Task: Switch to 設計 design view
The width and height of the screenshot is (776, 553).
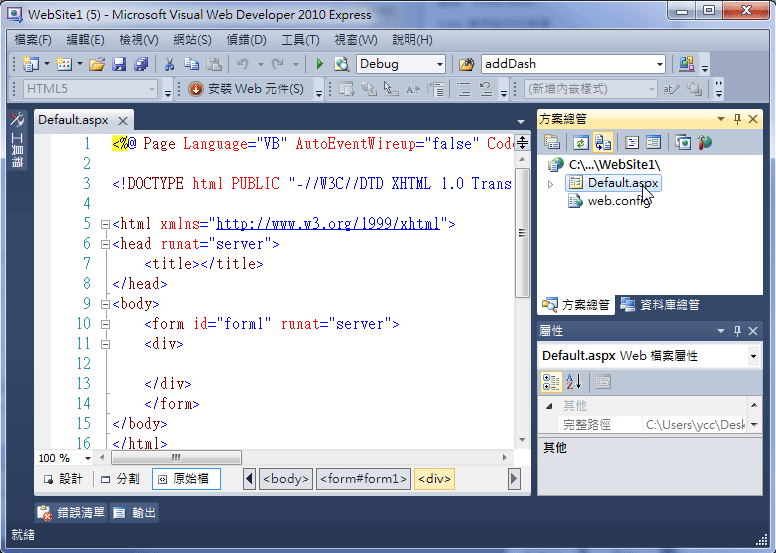Action: coord(63,479)
